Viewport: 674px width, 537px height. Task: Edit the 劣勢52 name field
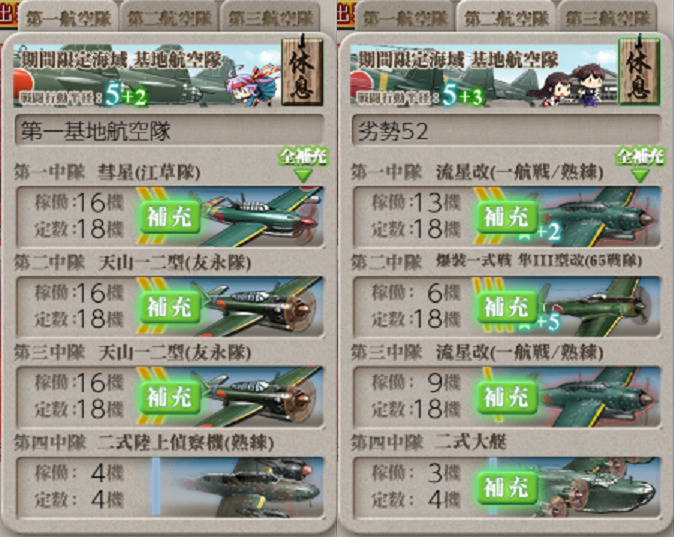click(506, 131)
